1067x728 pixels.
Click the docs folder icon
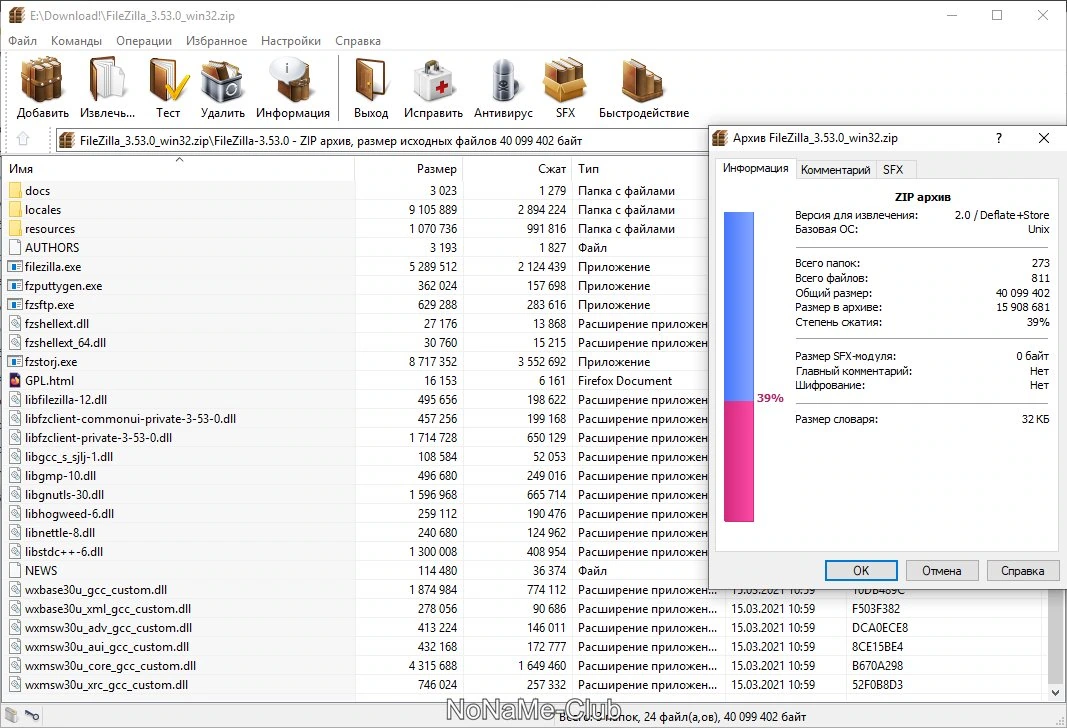pyautogui.click(x=16, y=191)
